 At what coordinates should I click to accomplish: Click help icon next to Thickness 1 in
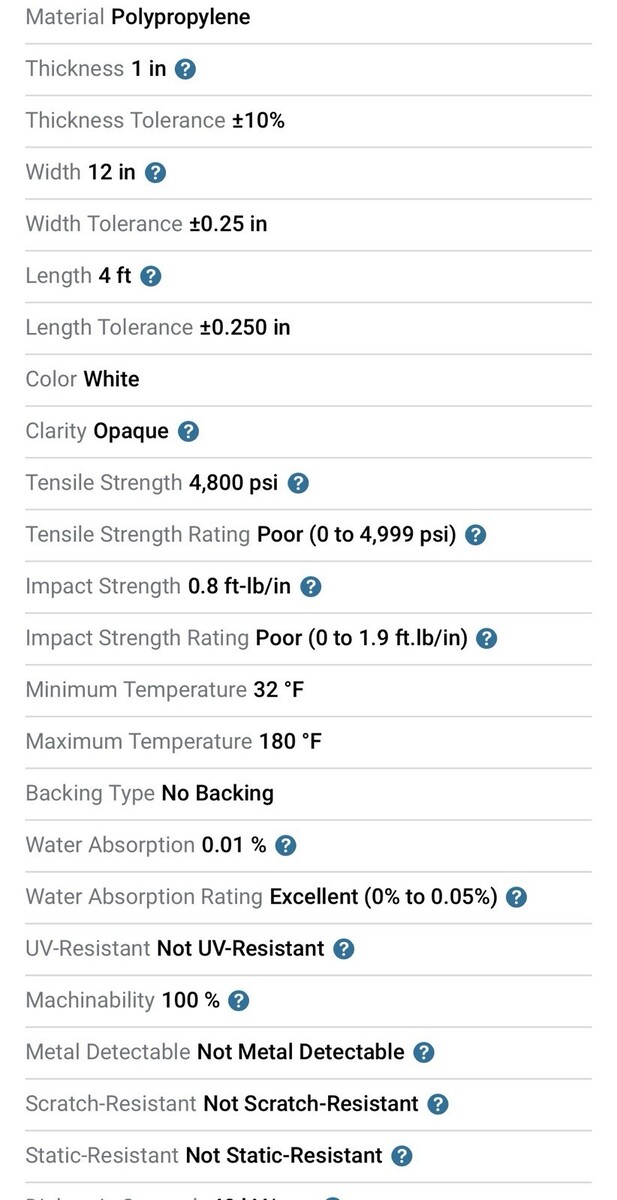pyautogui.click(x=185, y=69)
